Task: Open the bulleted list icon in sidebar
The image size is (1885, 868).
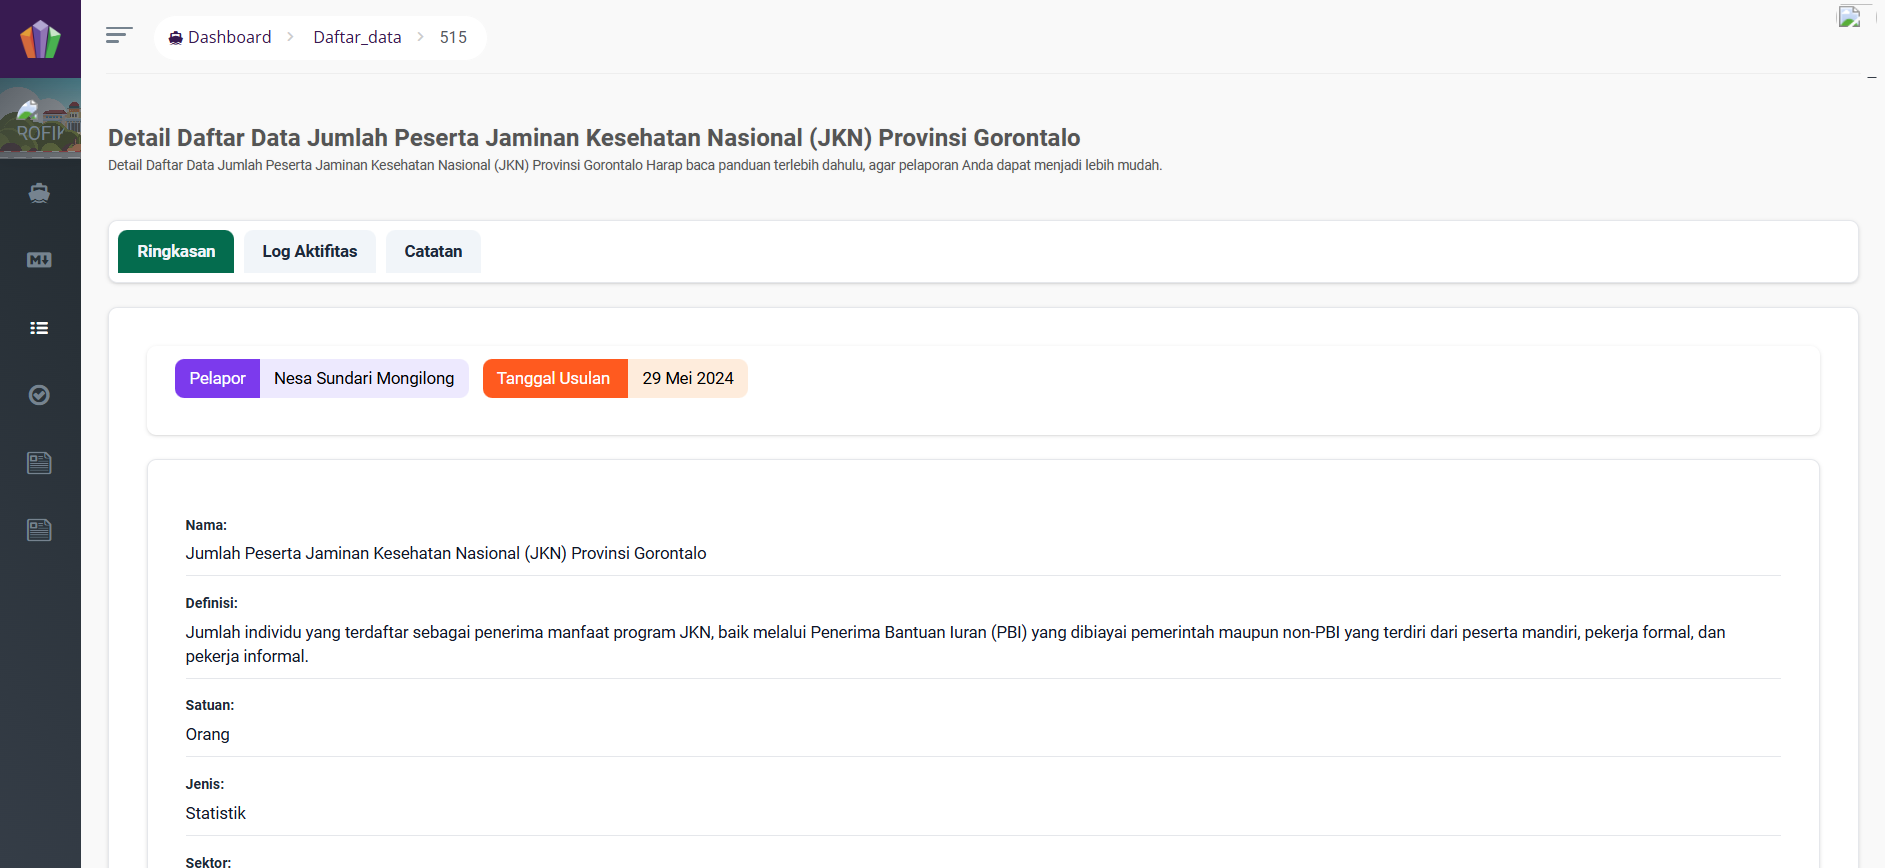Action: point(39,328)
